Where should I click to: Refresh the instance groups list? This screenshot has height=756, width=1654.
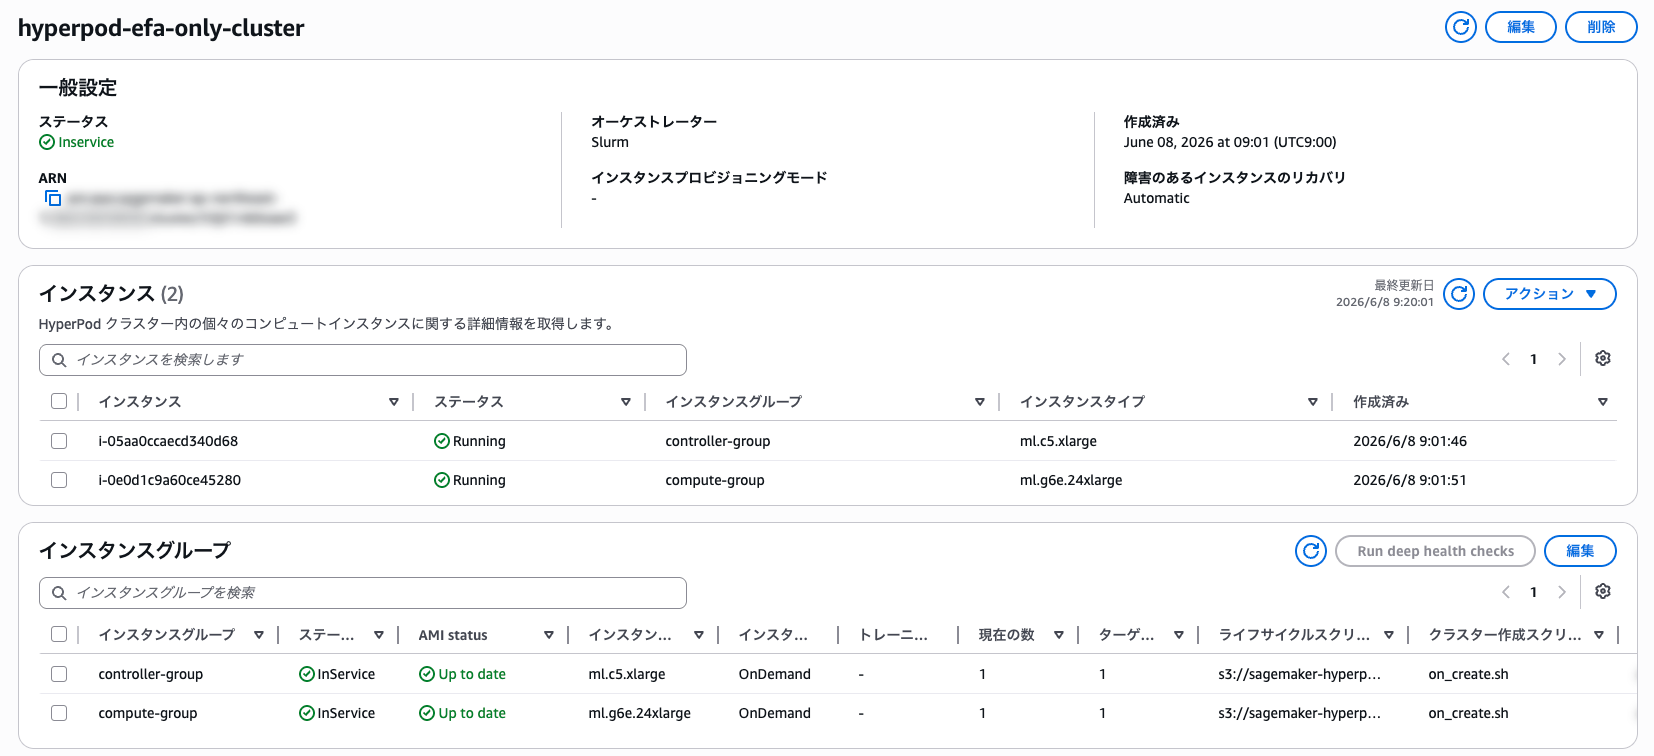1311,551
